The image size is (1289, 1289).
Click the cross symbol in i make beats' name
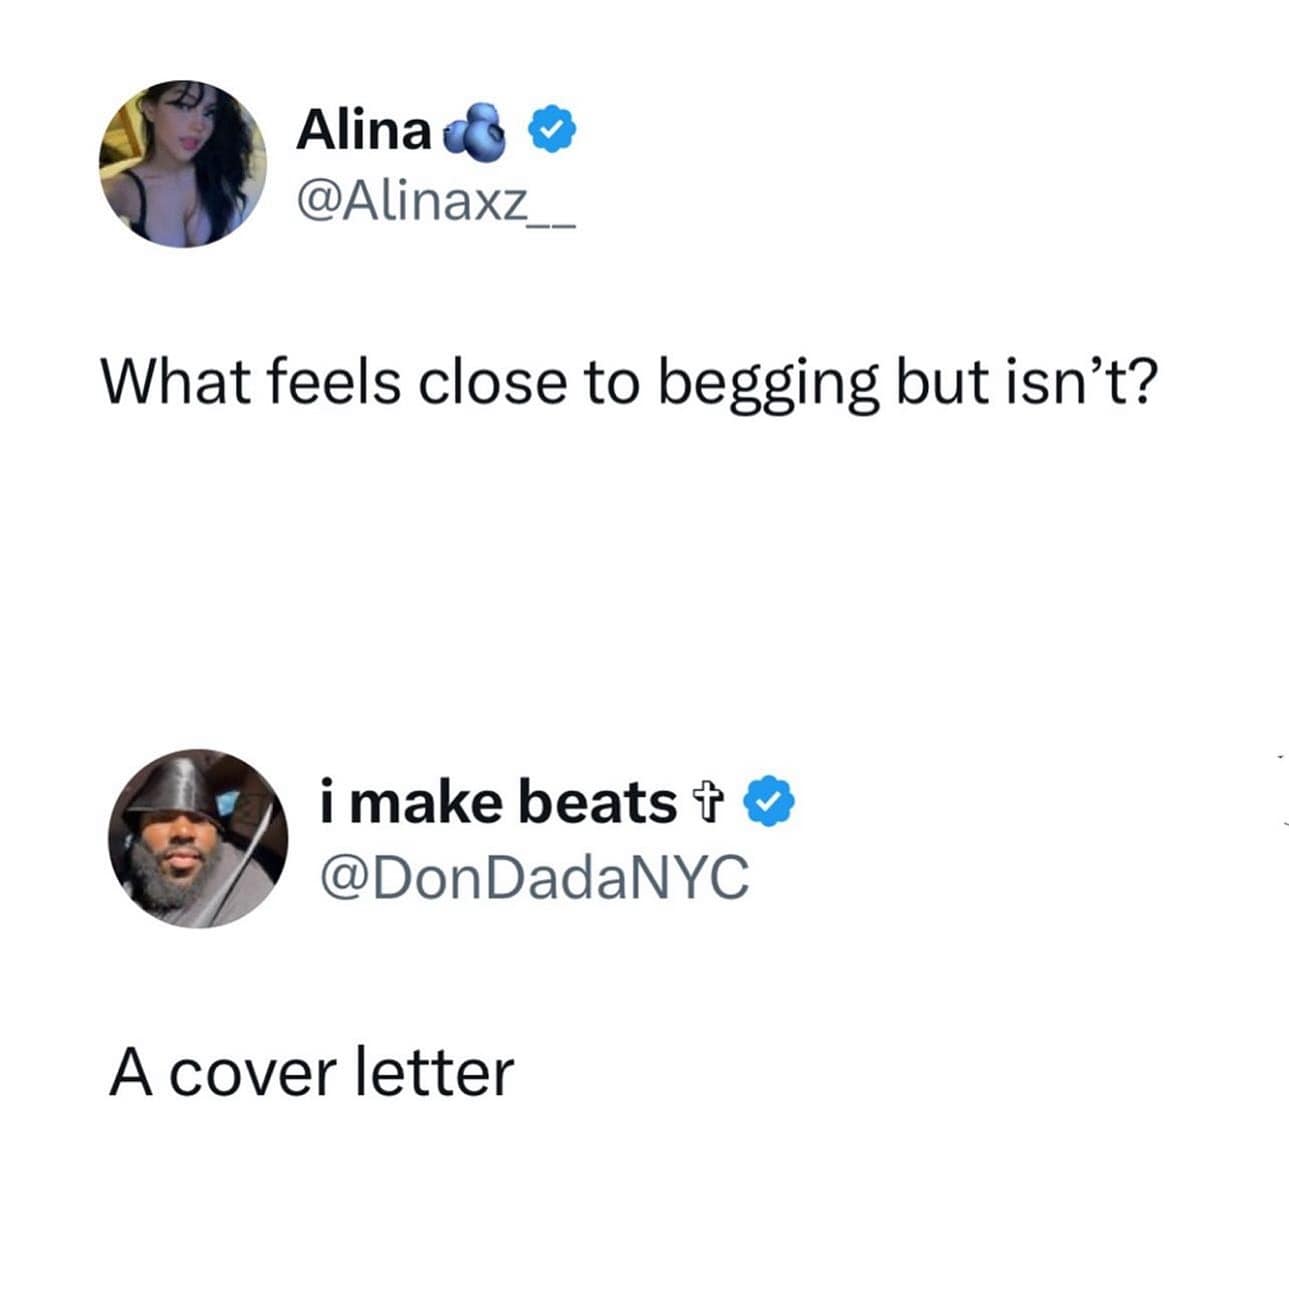[x=709, y=802]
